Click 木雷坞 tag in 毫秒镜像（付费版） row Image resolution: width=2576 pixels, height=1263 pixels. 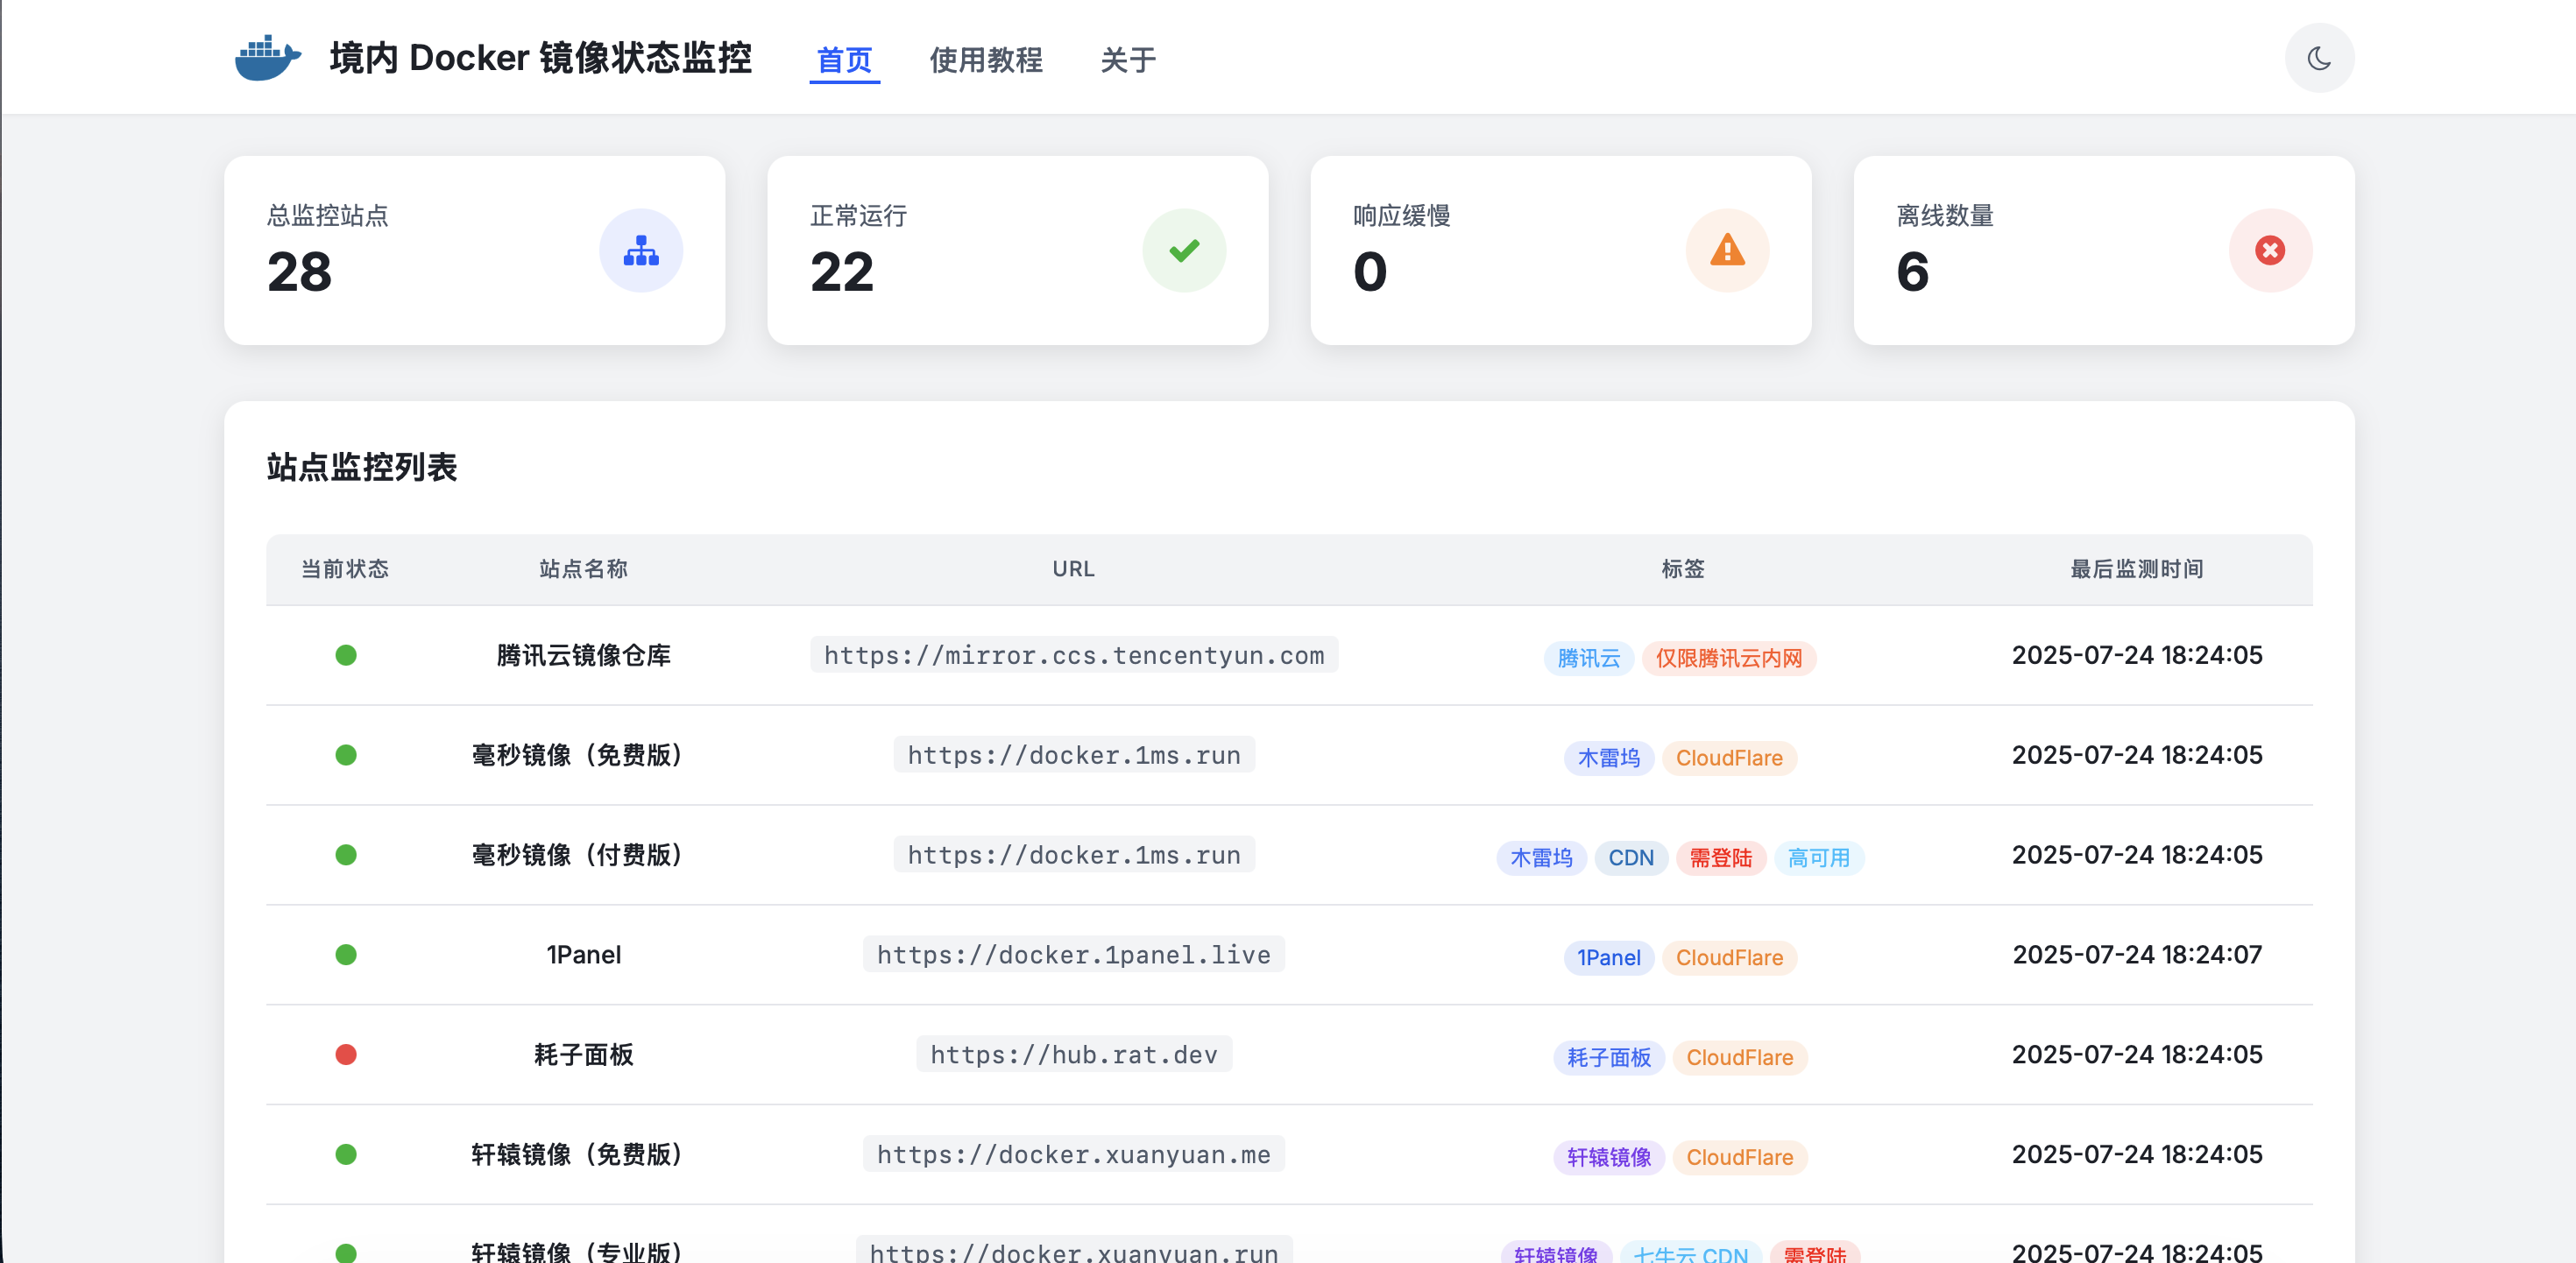click(x=1541, y=858)
